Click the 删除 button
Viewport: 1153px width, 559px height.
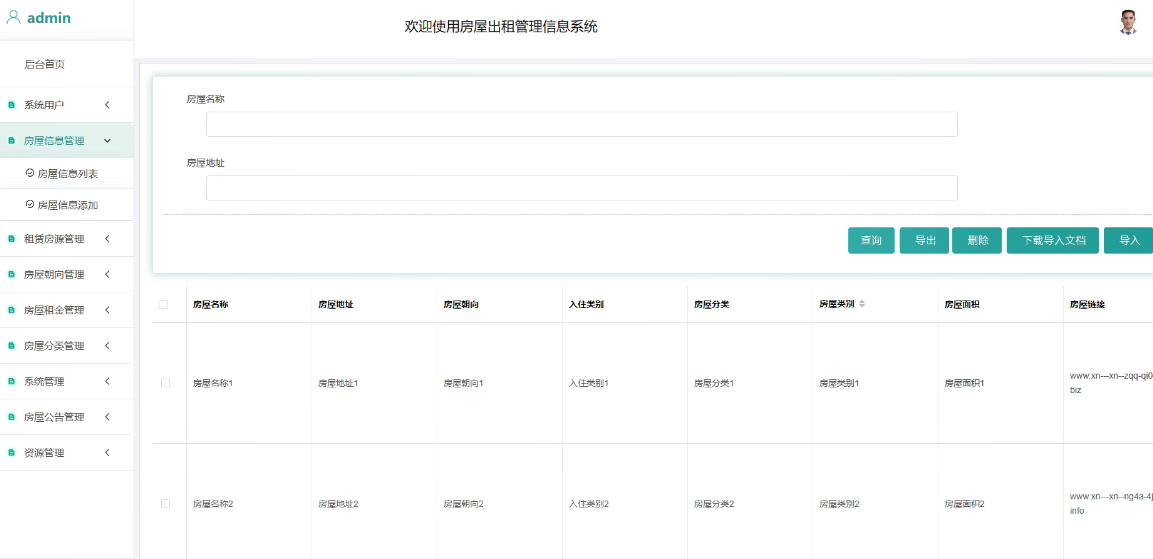(977, 241)
